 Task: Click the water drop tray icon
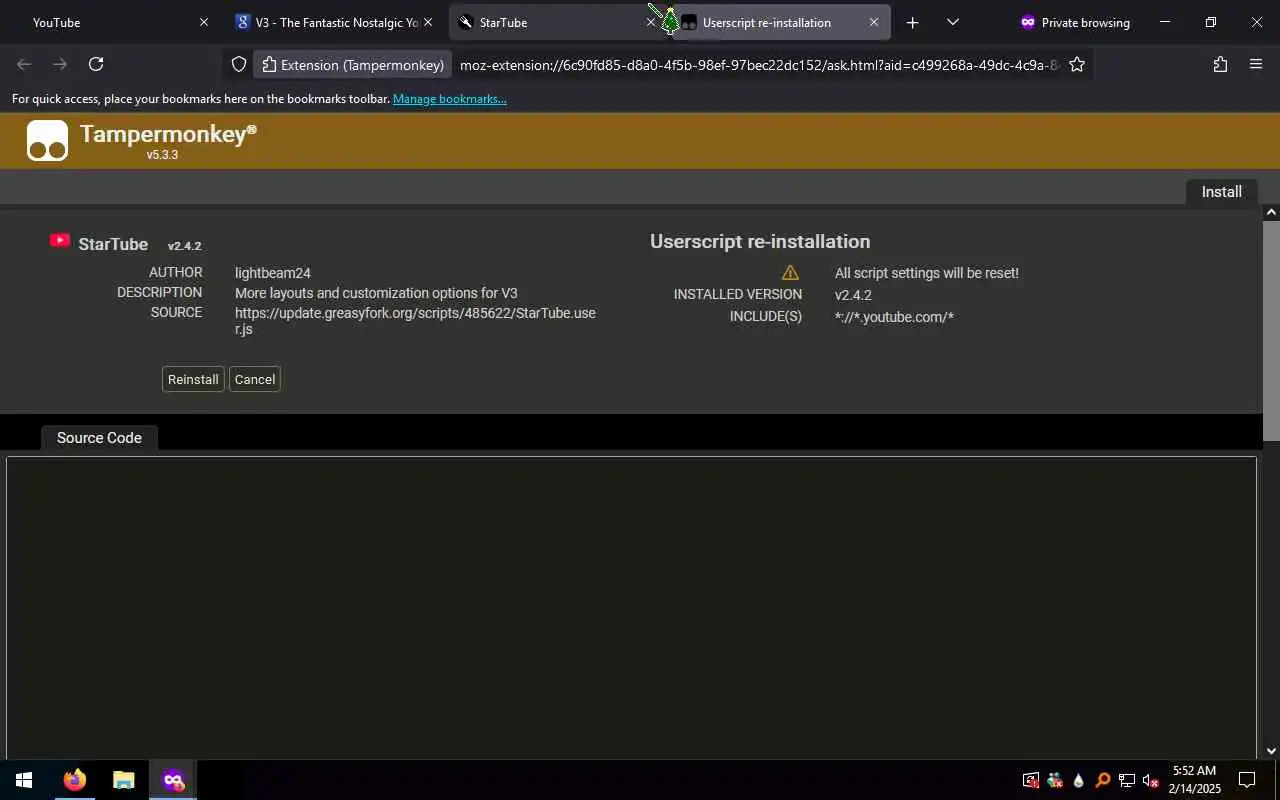point(1078,780)
